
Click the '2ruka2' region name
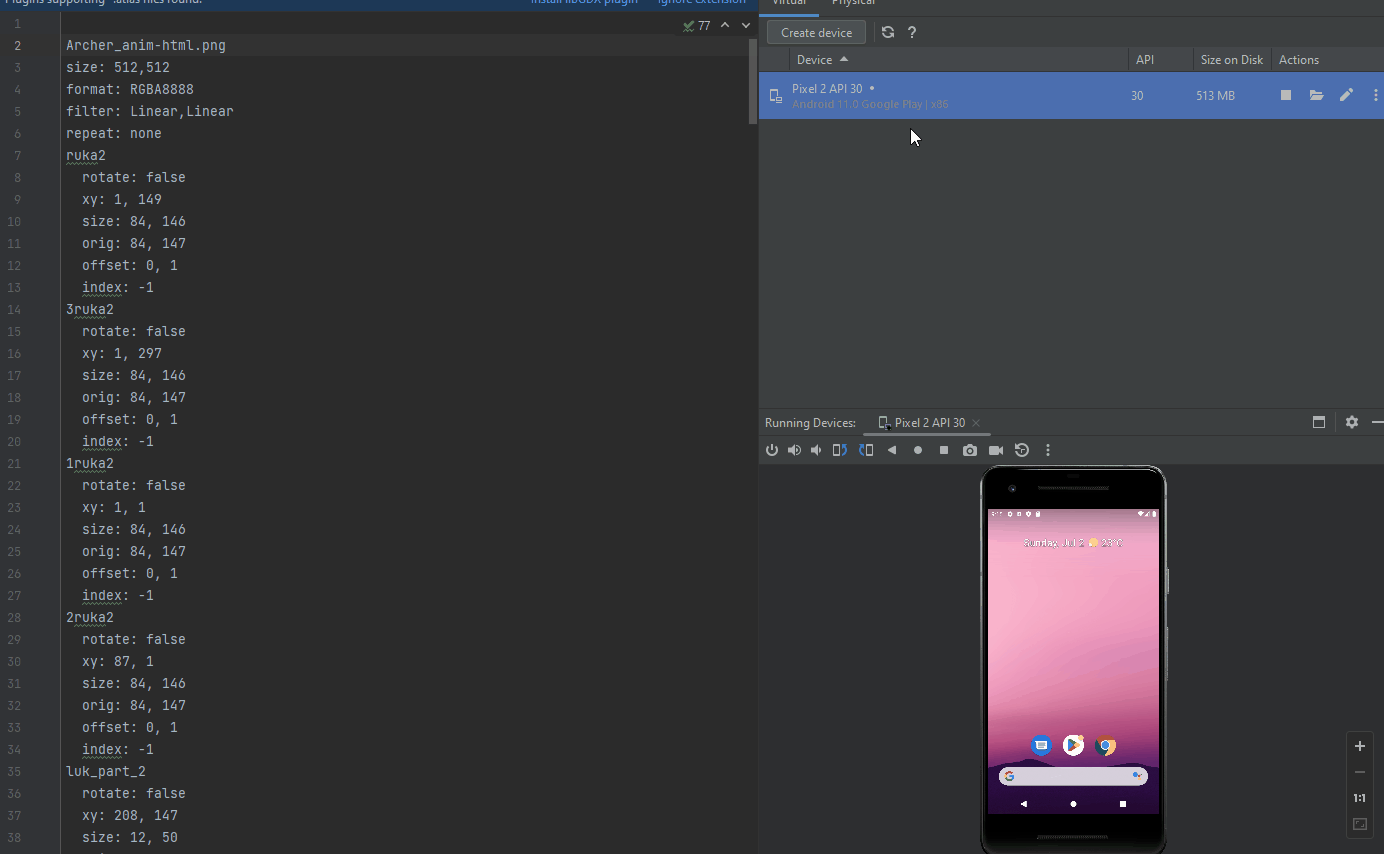pyautogui.click(x=90, y=618)
